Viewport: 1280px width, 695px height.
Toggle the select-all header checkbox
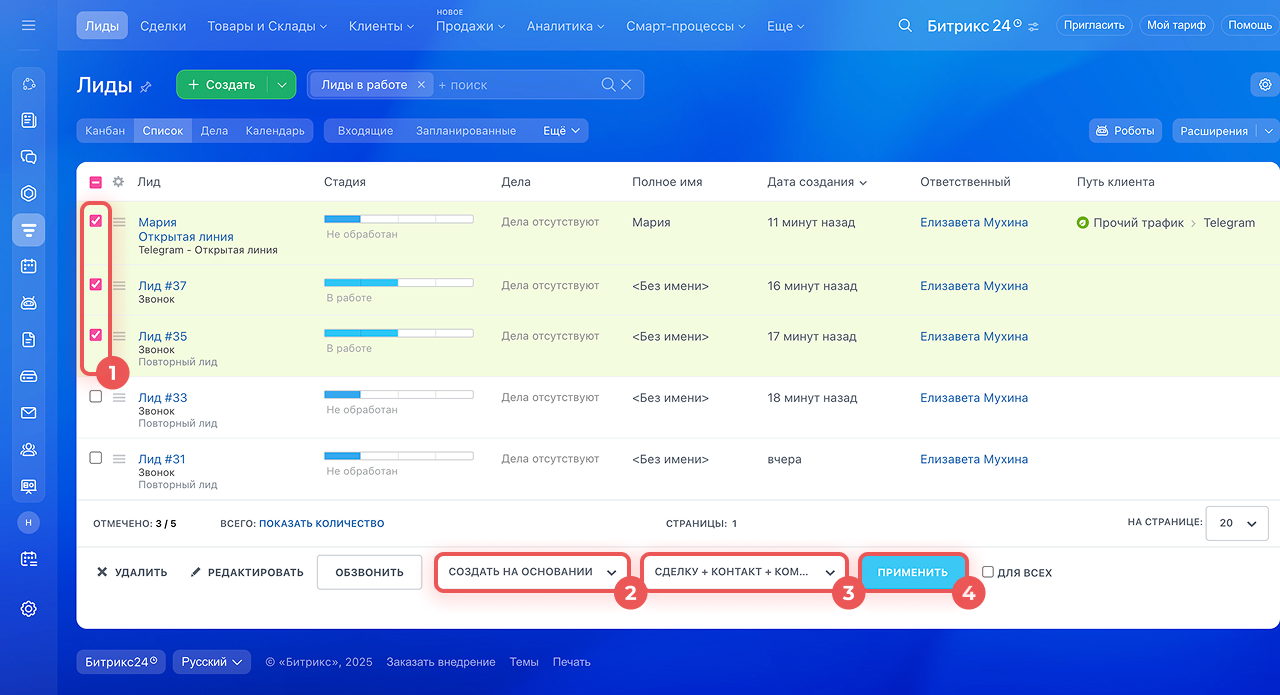tap(96, 182)
